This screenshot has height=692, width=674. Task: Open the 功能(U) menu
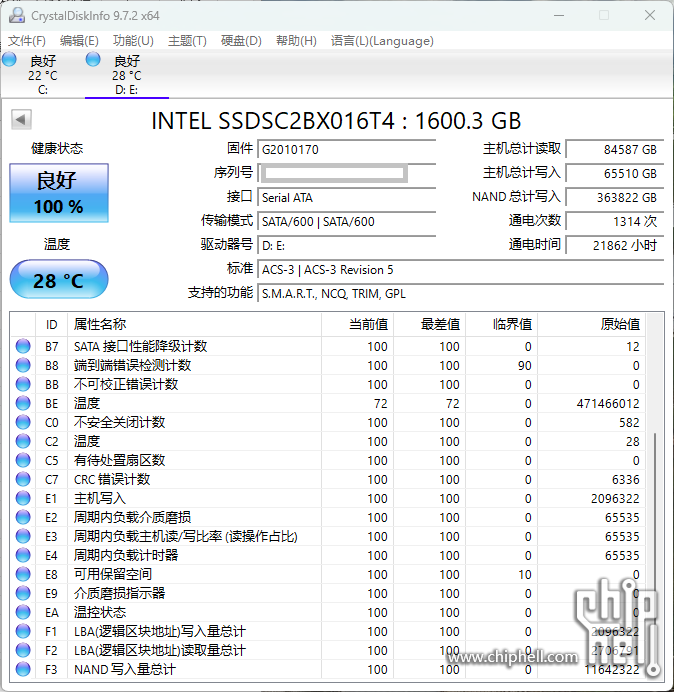pos(133,41)
